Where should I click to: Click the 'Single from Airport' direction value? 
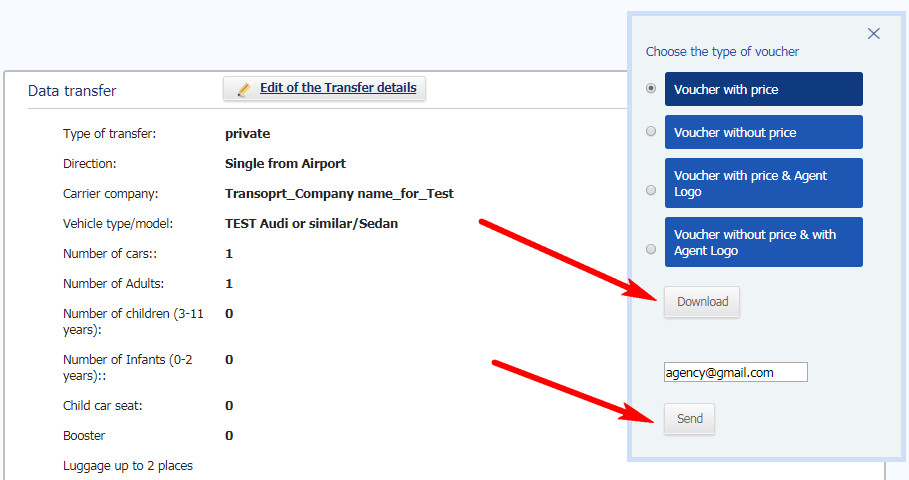pos(285,163)
